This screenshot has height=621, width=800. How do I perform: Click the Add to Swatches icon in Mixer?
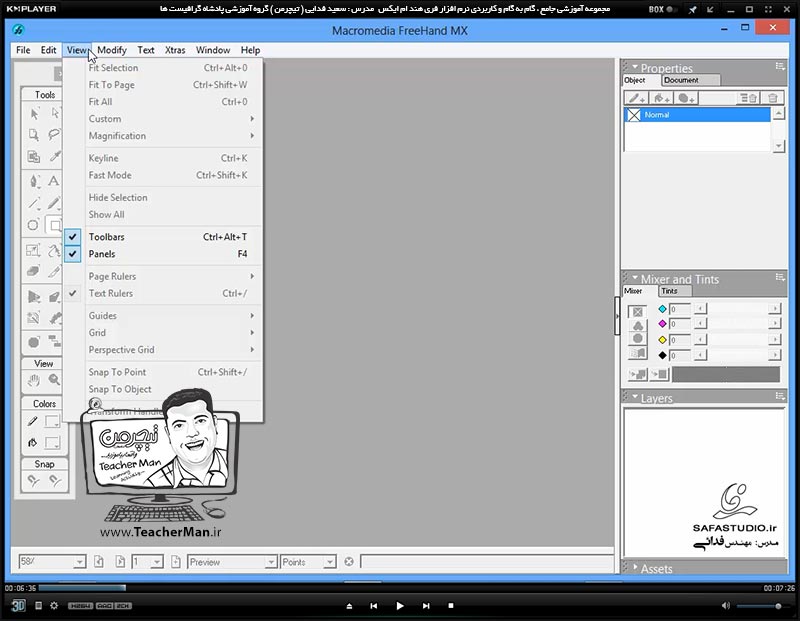[638, 375]
